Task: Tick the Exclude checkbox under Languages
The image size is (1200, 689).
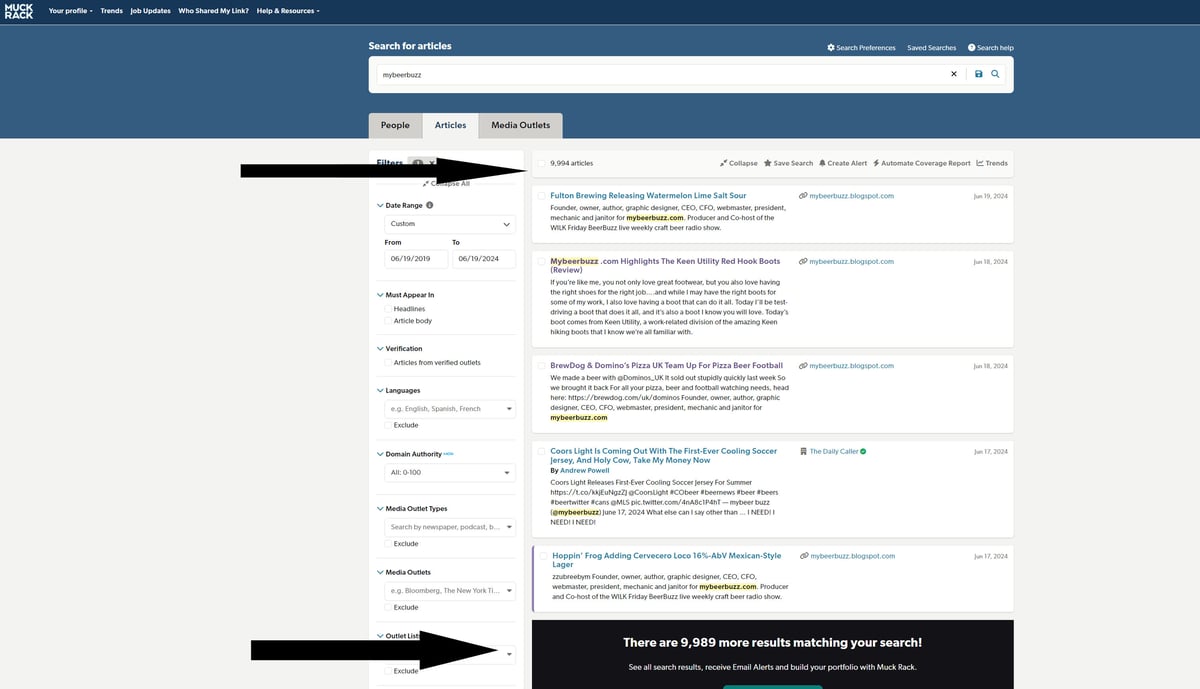Action: pos(388,425)
